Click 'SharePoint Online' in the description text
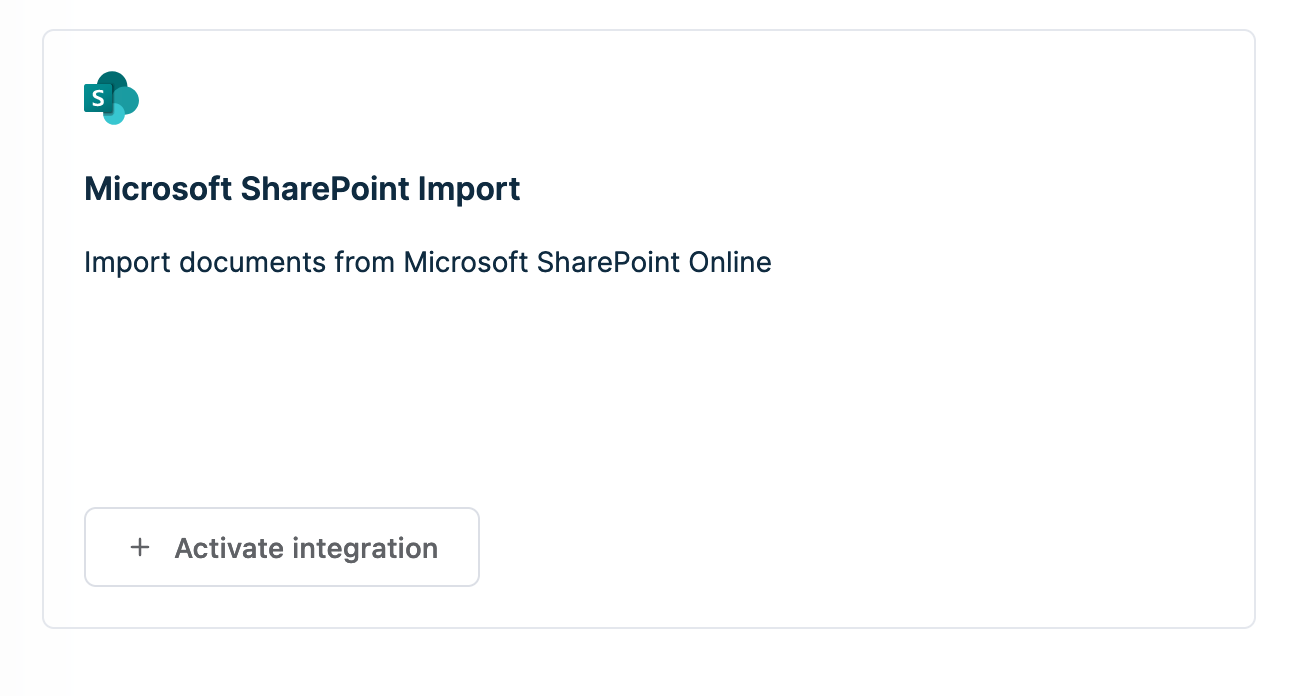The width and height of the screenshot is (1302, 696). [x=654, y=263]
